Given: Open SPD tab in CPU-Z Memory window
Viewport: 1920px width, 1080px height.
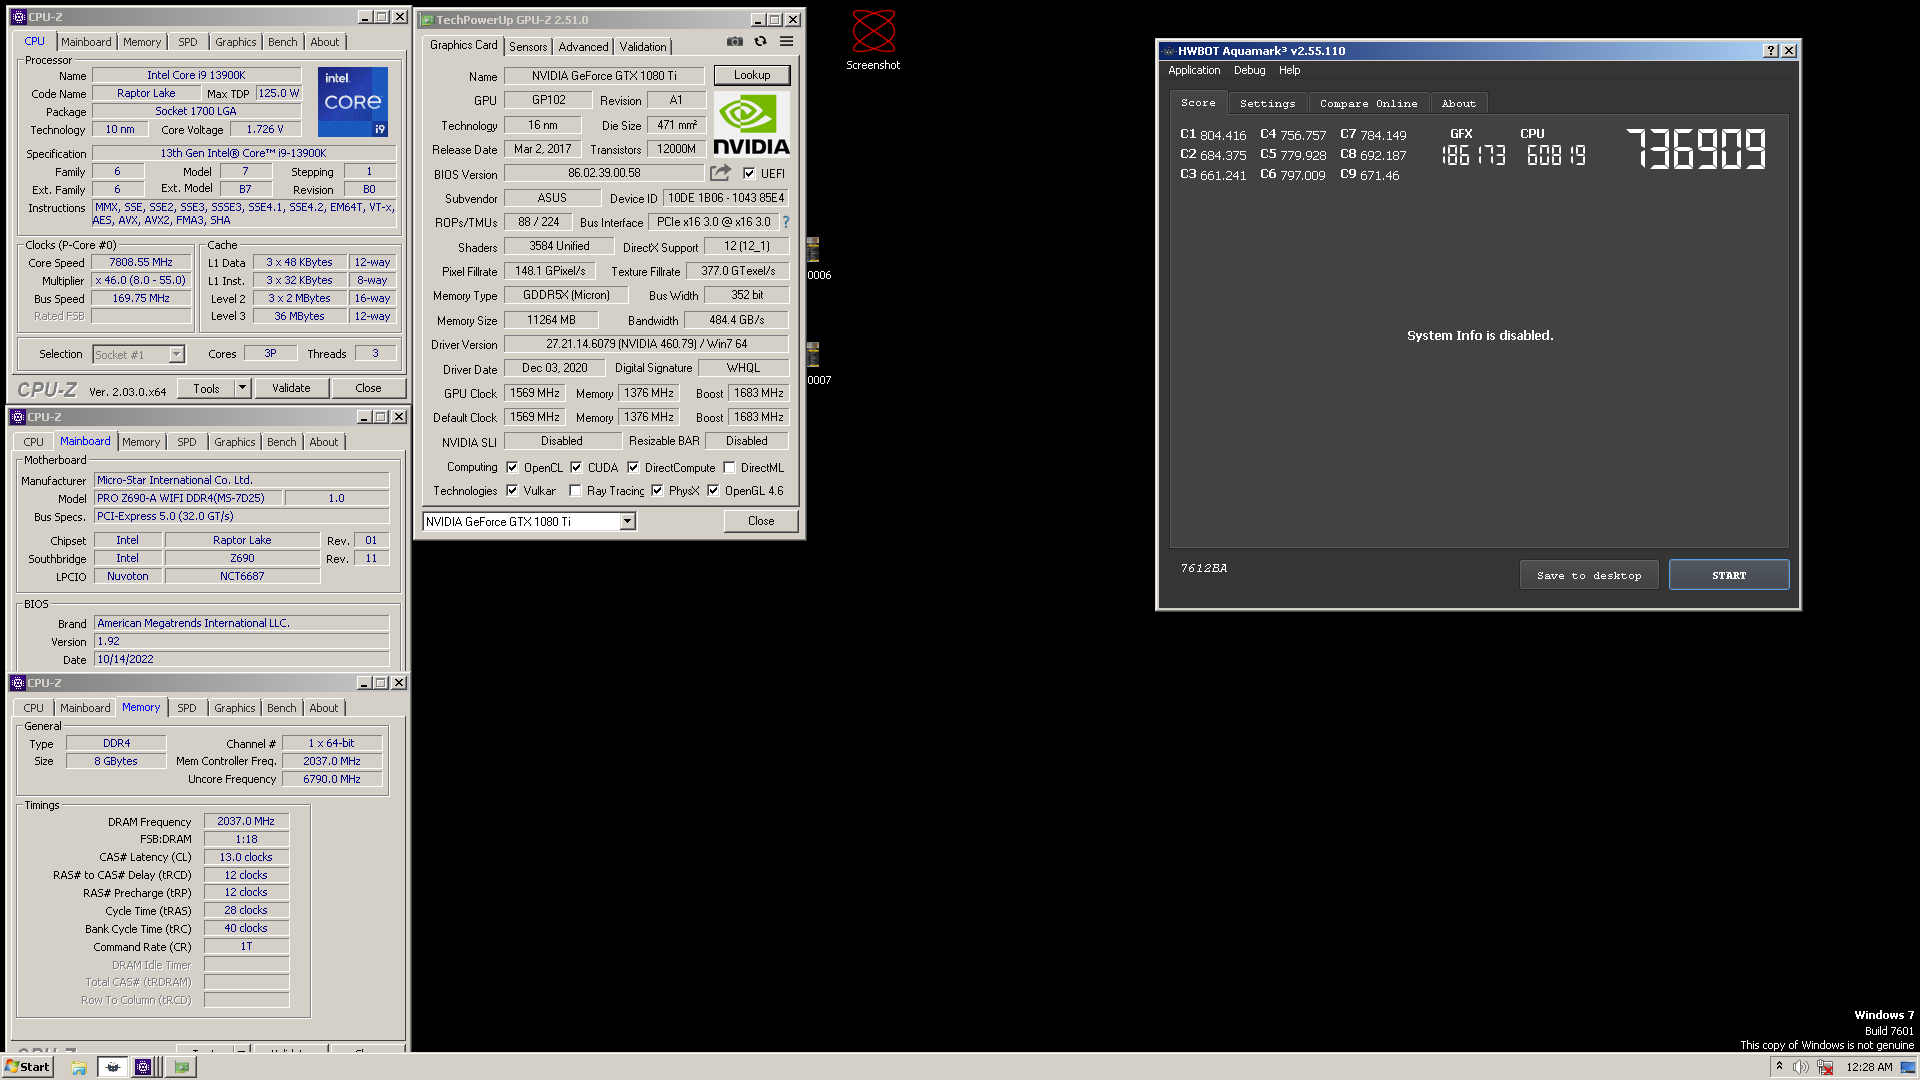Looking at the screenshot, I should coord(187,708).
